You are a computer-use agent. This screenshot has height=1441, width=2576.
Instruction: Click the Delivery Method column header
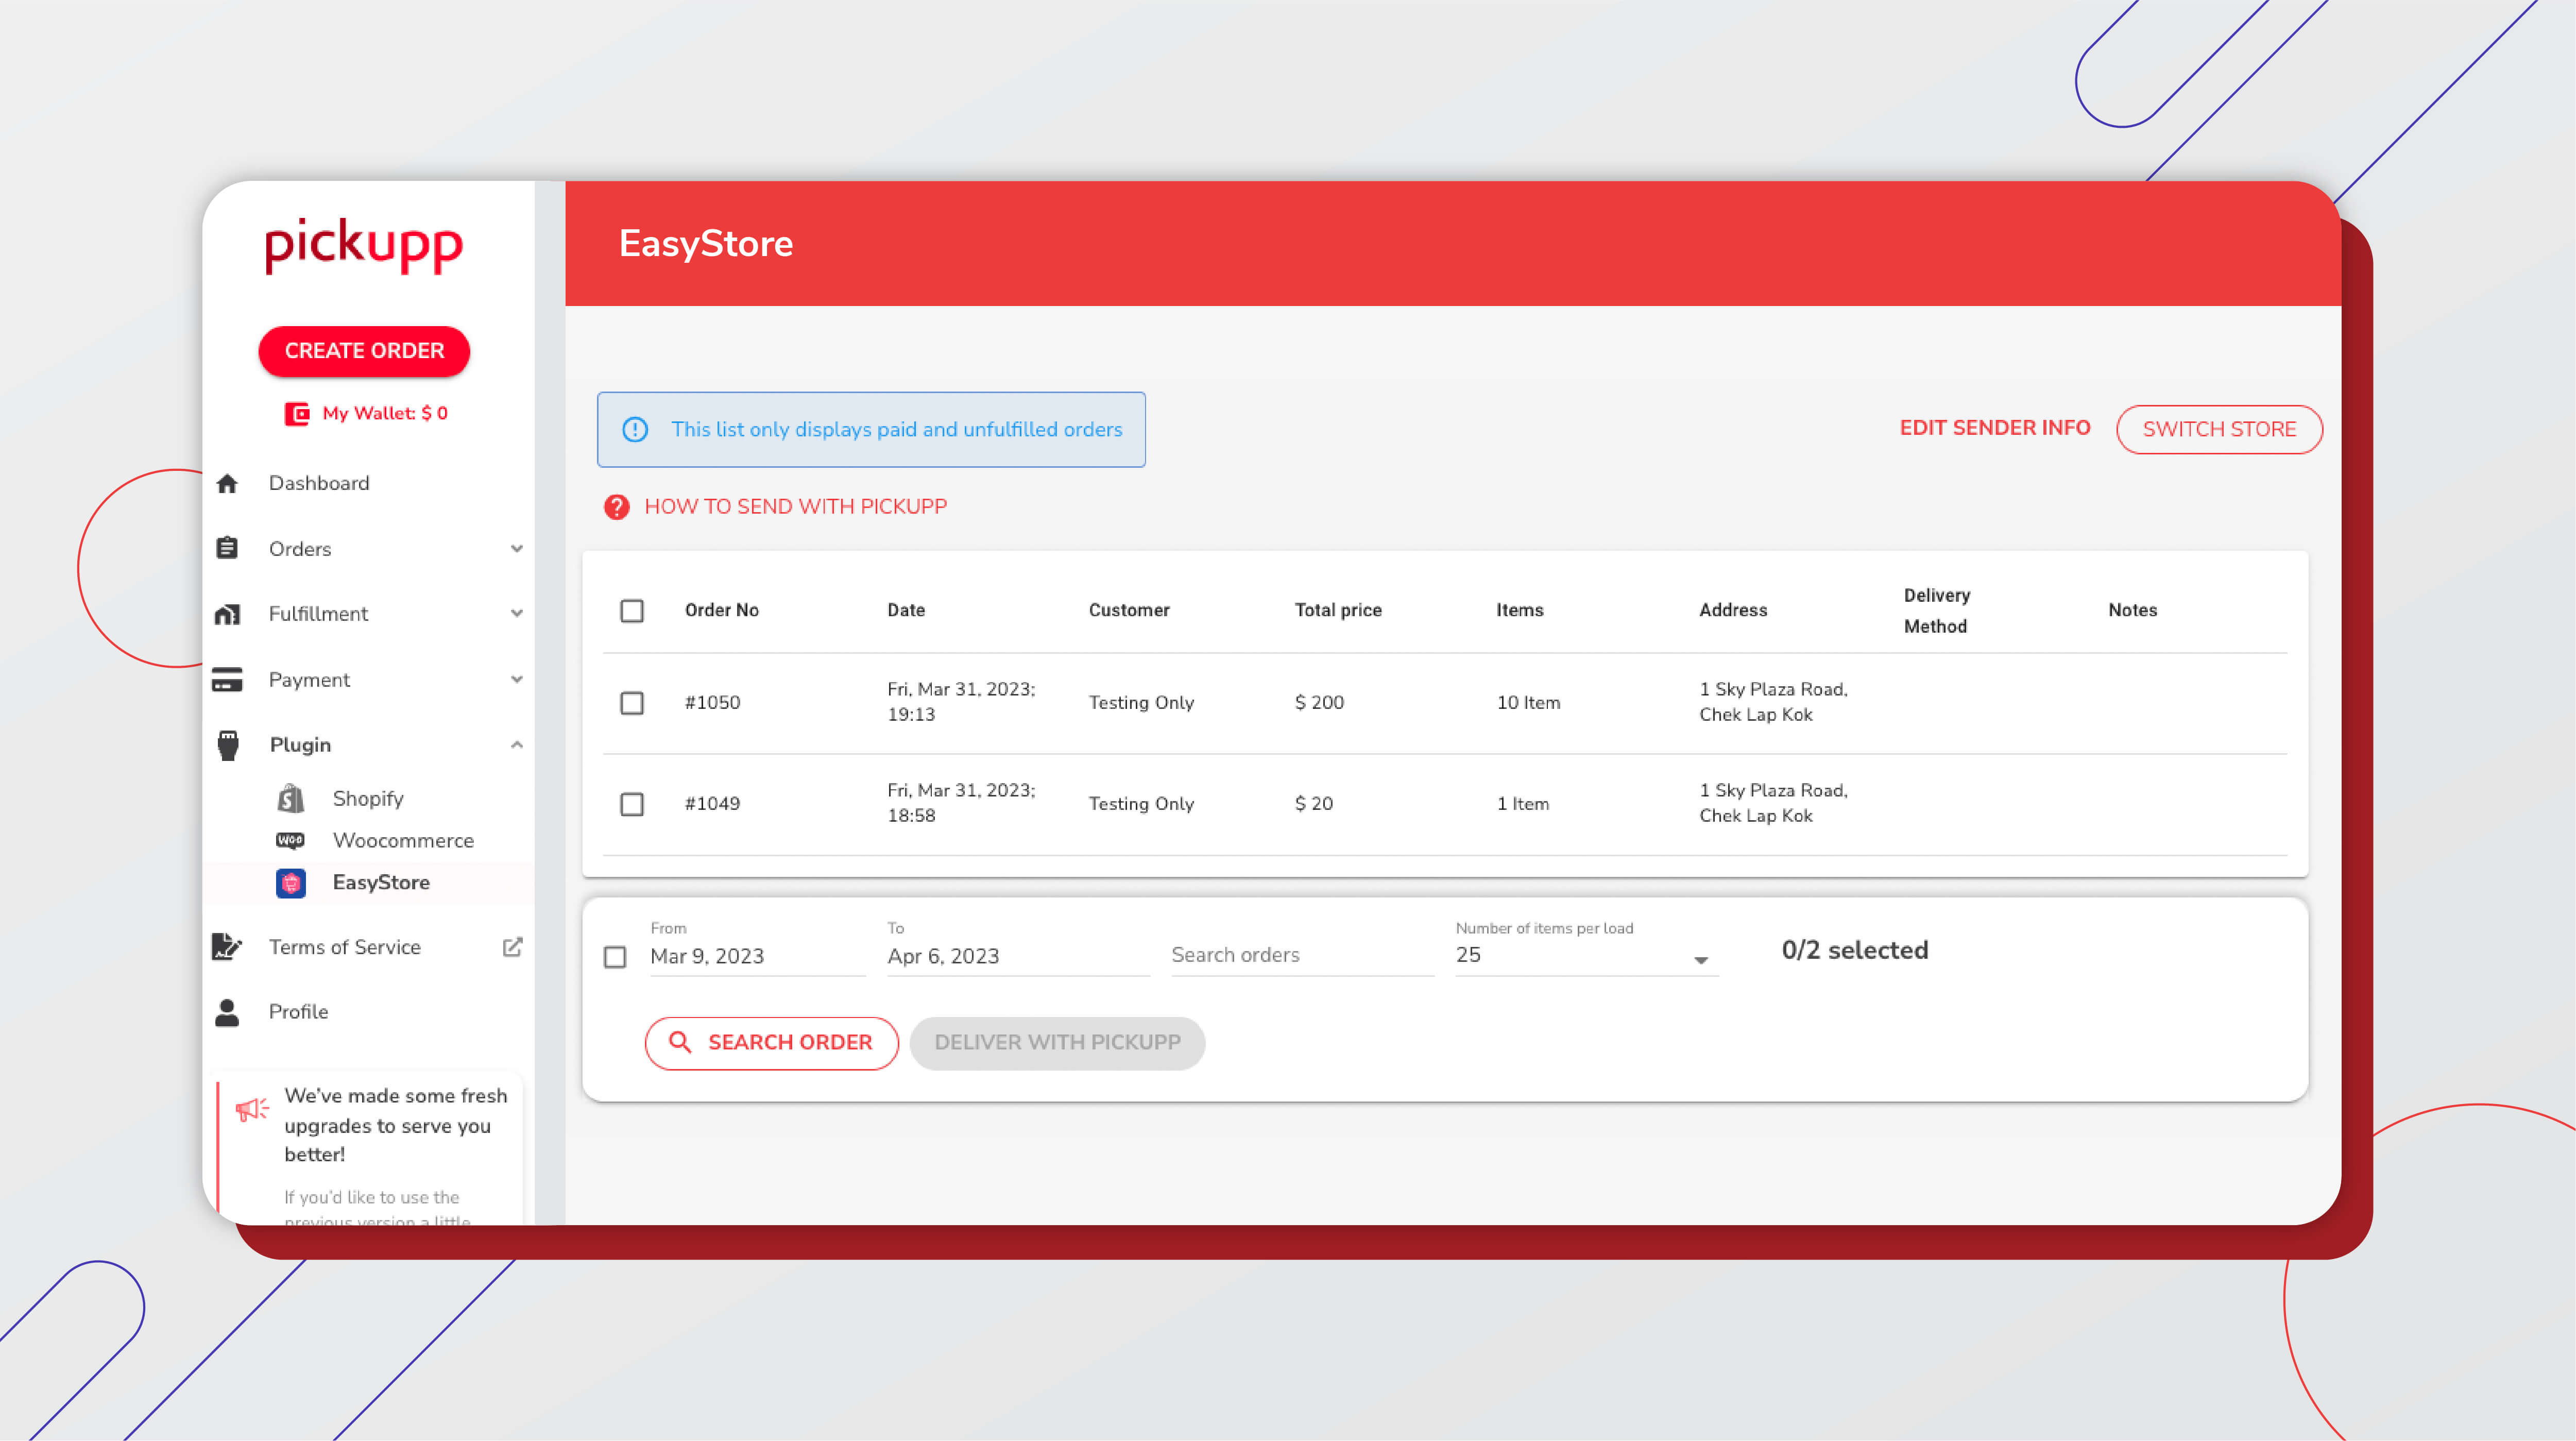[1937, 610]
